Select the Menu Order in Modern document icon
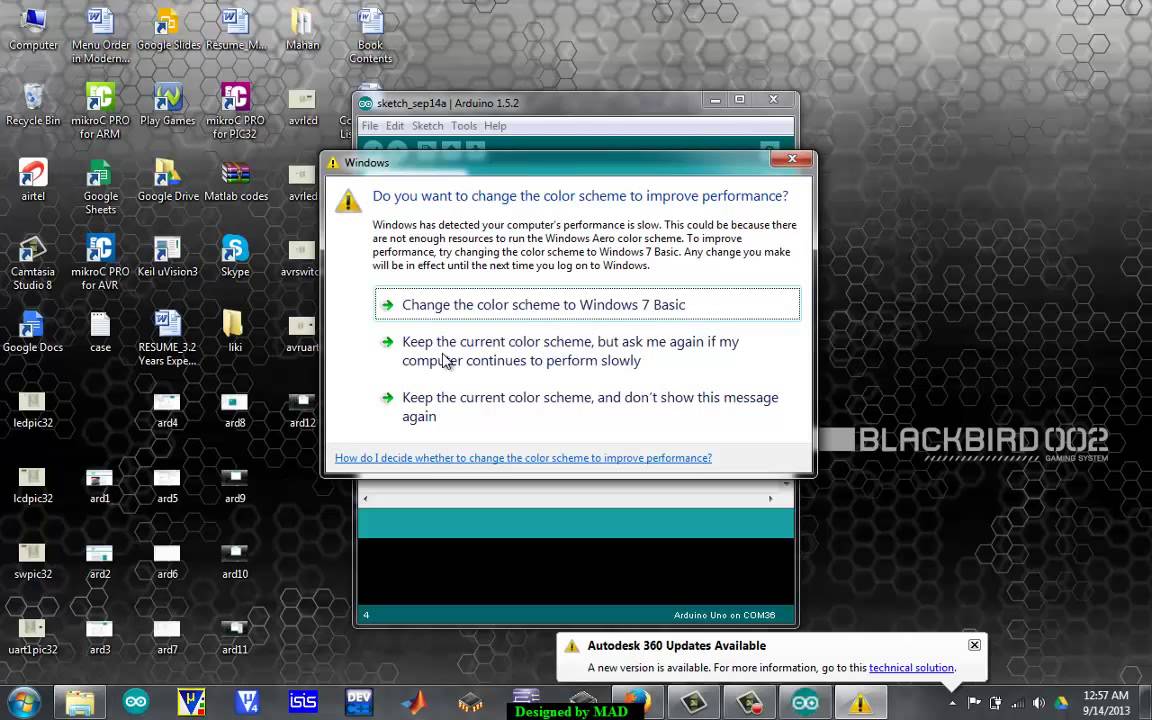The height and width of the screenshot is (720, 1152). point(101,35)
